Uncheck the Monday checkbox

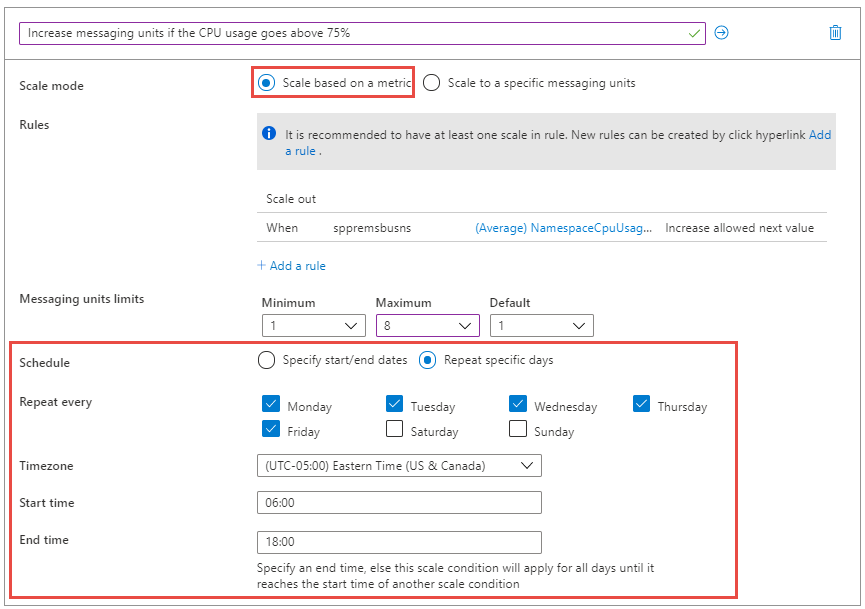271,404
